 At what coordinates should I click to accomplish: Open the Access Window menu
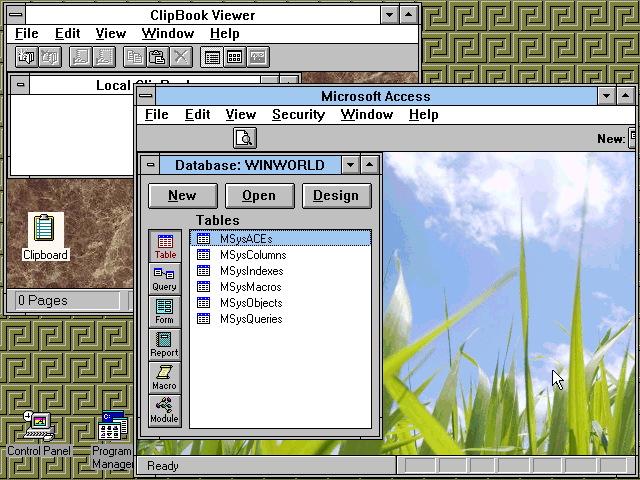367,115
